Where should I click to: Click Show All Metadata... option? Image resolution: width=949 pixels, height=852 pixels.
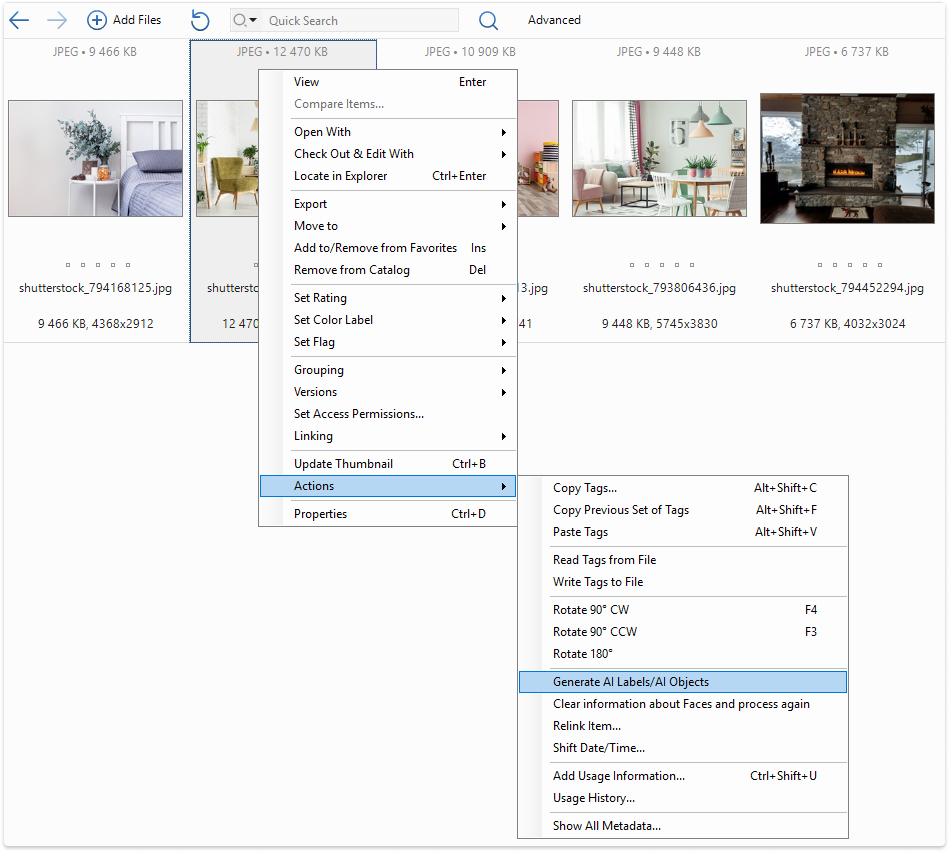607,826
